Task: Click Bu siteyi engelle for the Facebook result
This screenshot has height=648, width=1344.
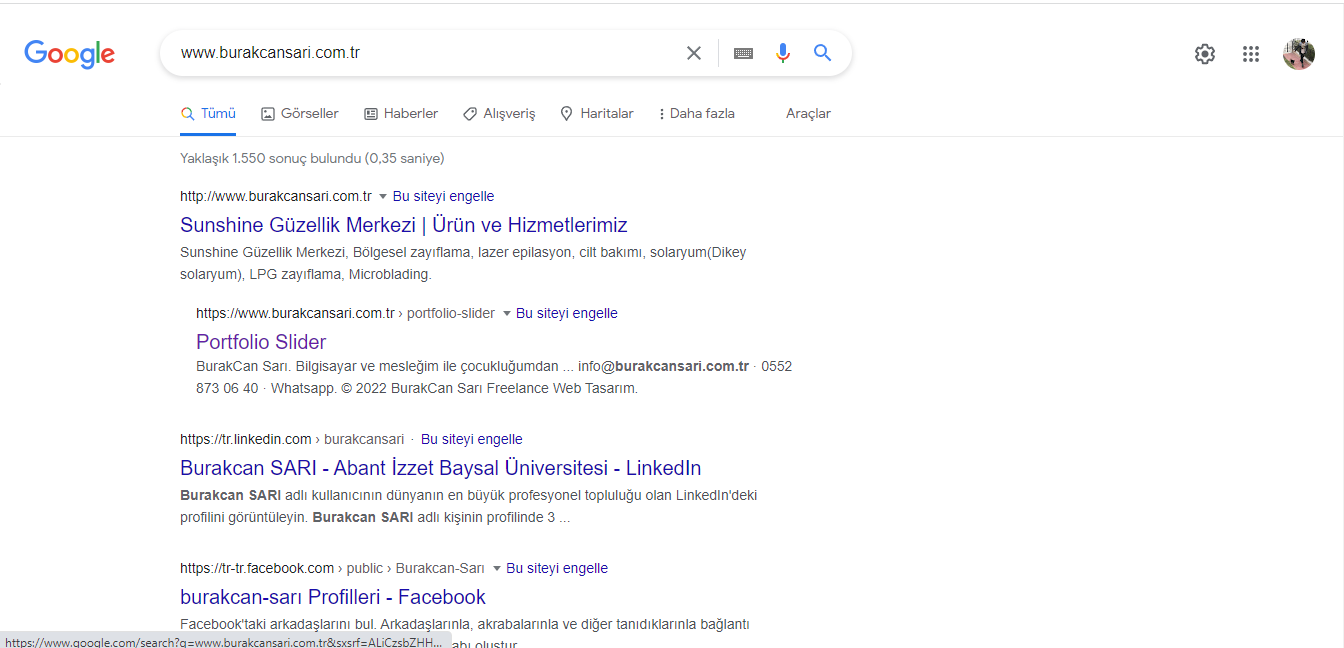Action: [557, 568]
